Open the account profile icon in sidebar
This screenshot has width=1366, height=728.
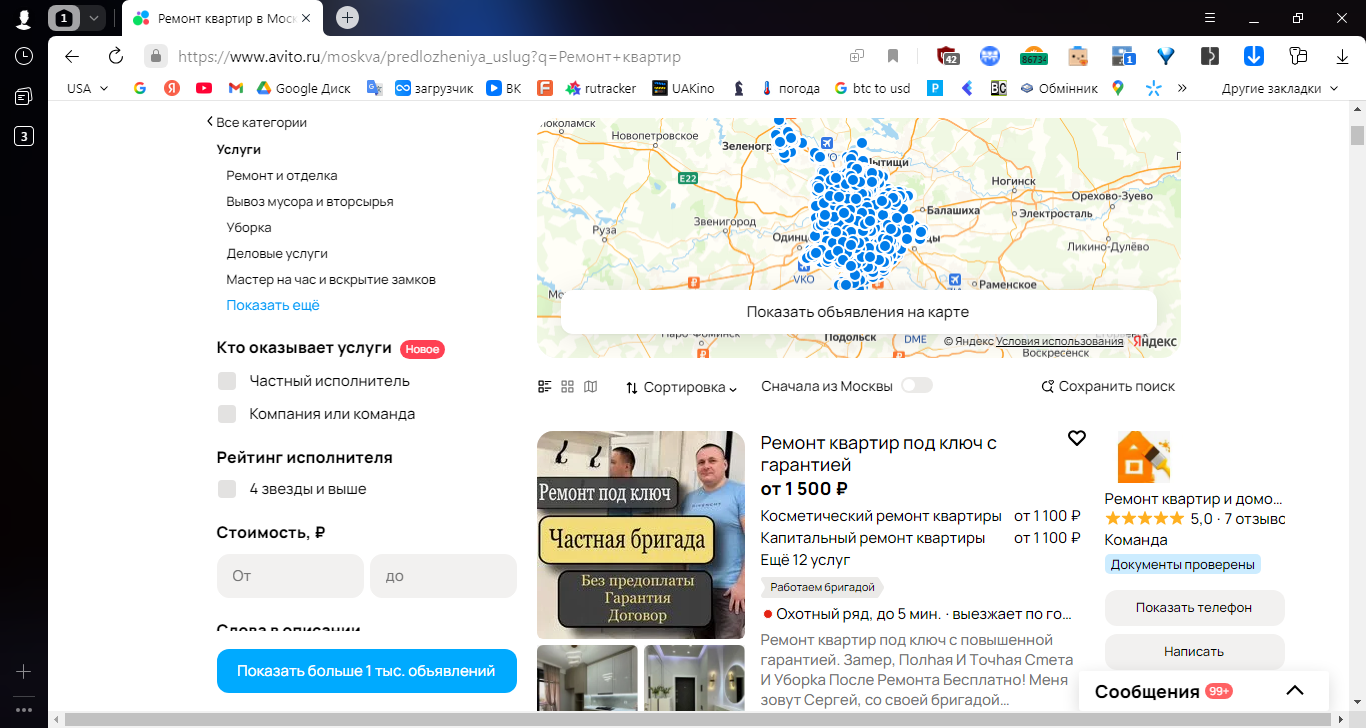(24, 18)
